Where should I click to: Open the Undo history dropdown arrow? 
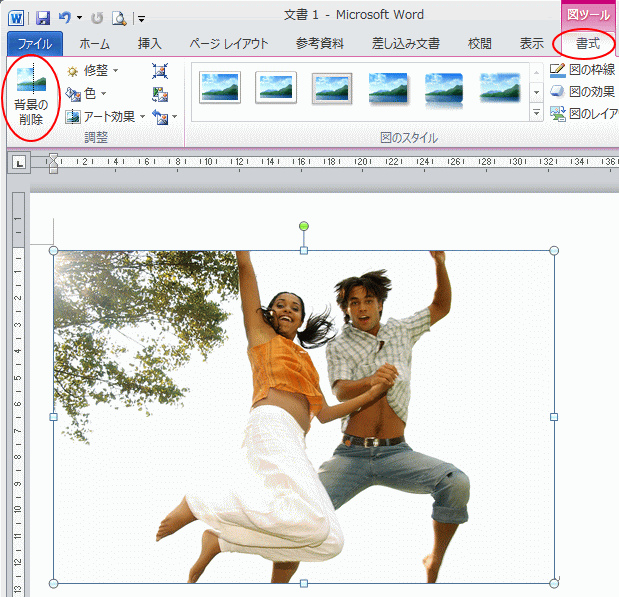coord(79,18)
